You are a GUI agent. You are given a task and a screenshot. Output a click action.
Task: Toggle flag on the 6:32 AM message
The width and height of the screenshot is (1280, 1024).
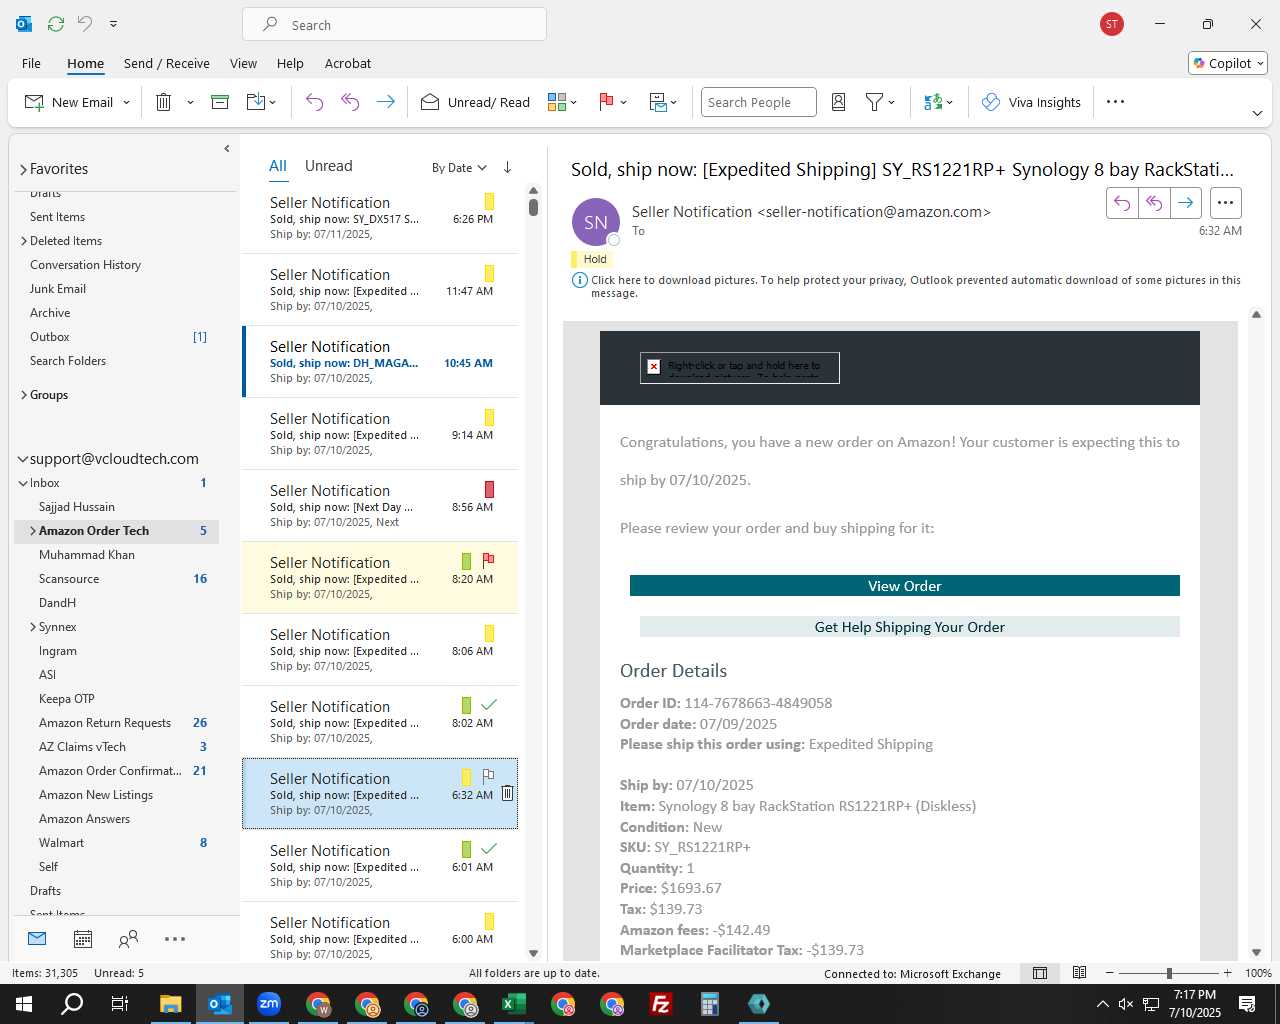(489, 776)
